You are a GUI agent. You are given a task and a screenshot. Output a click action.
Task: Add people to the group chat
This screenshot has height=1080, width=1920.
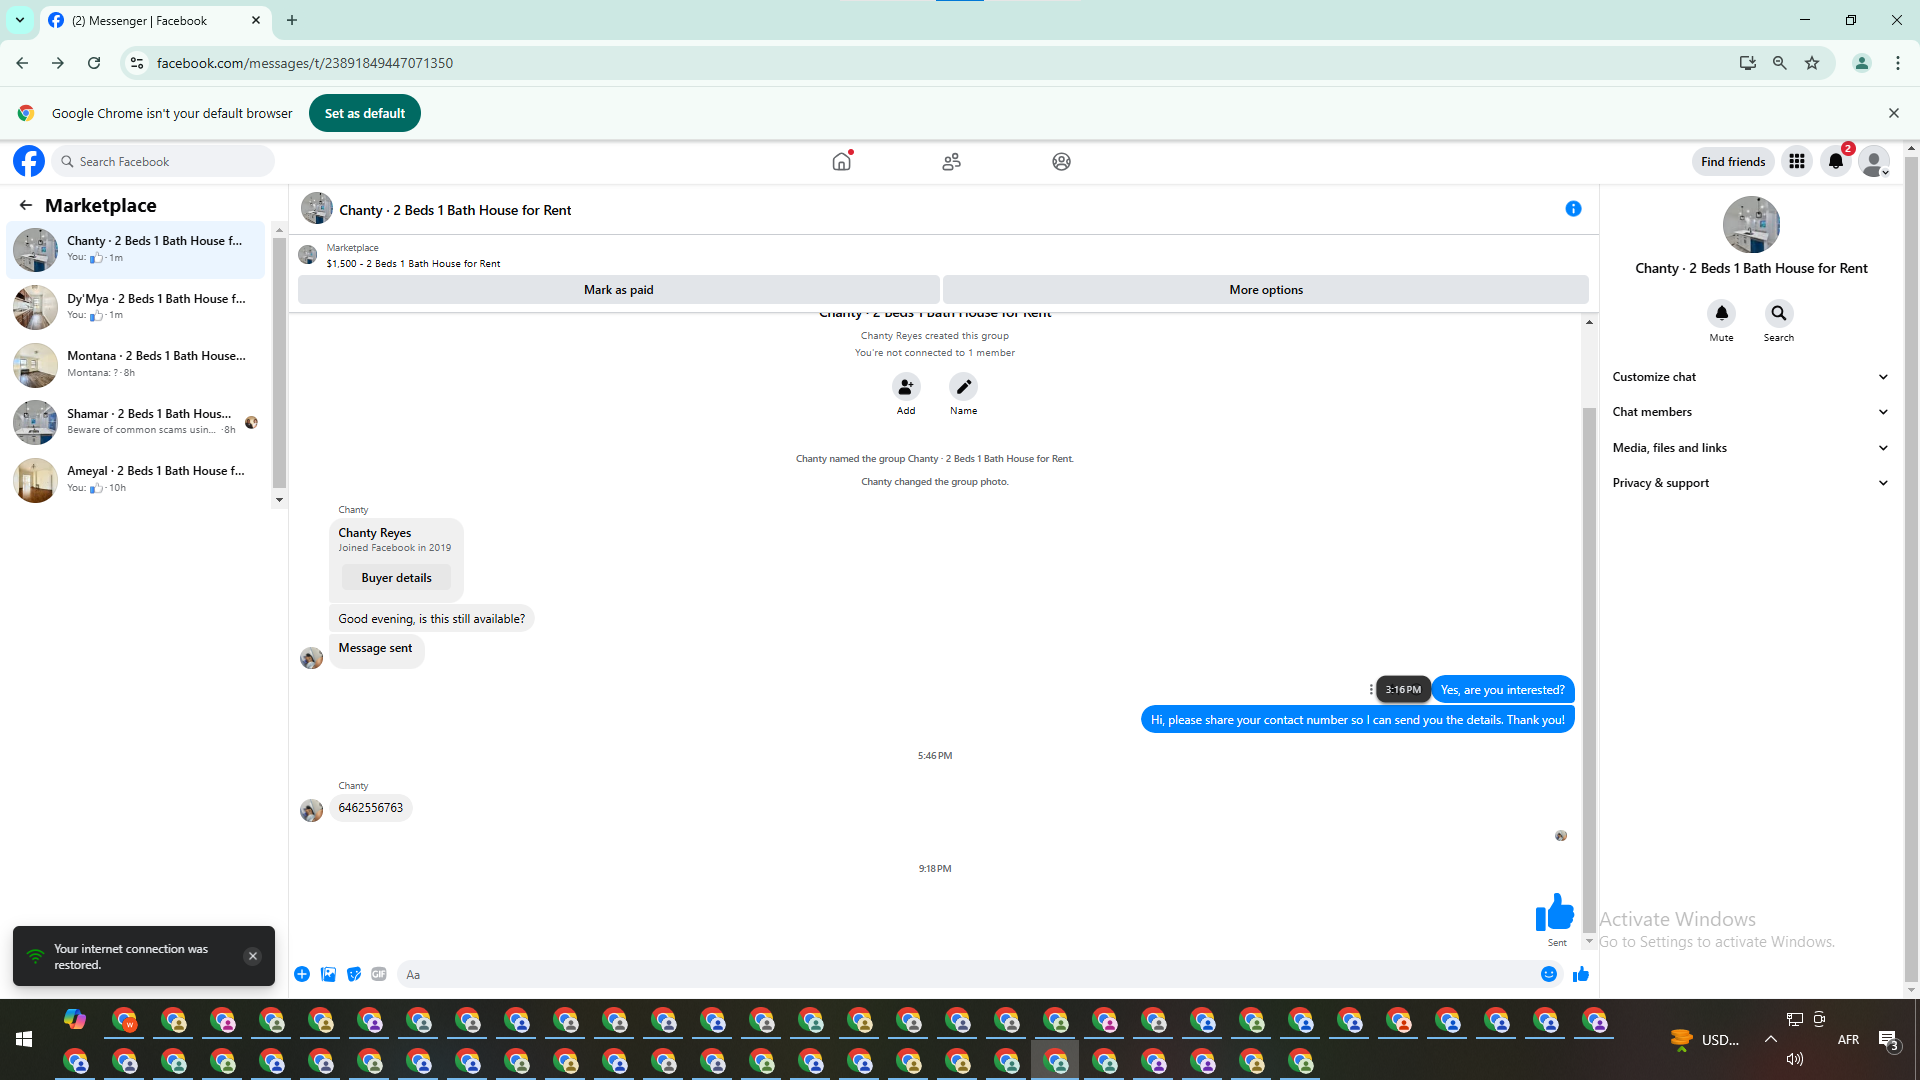click(906, 387)
